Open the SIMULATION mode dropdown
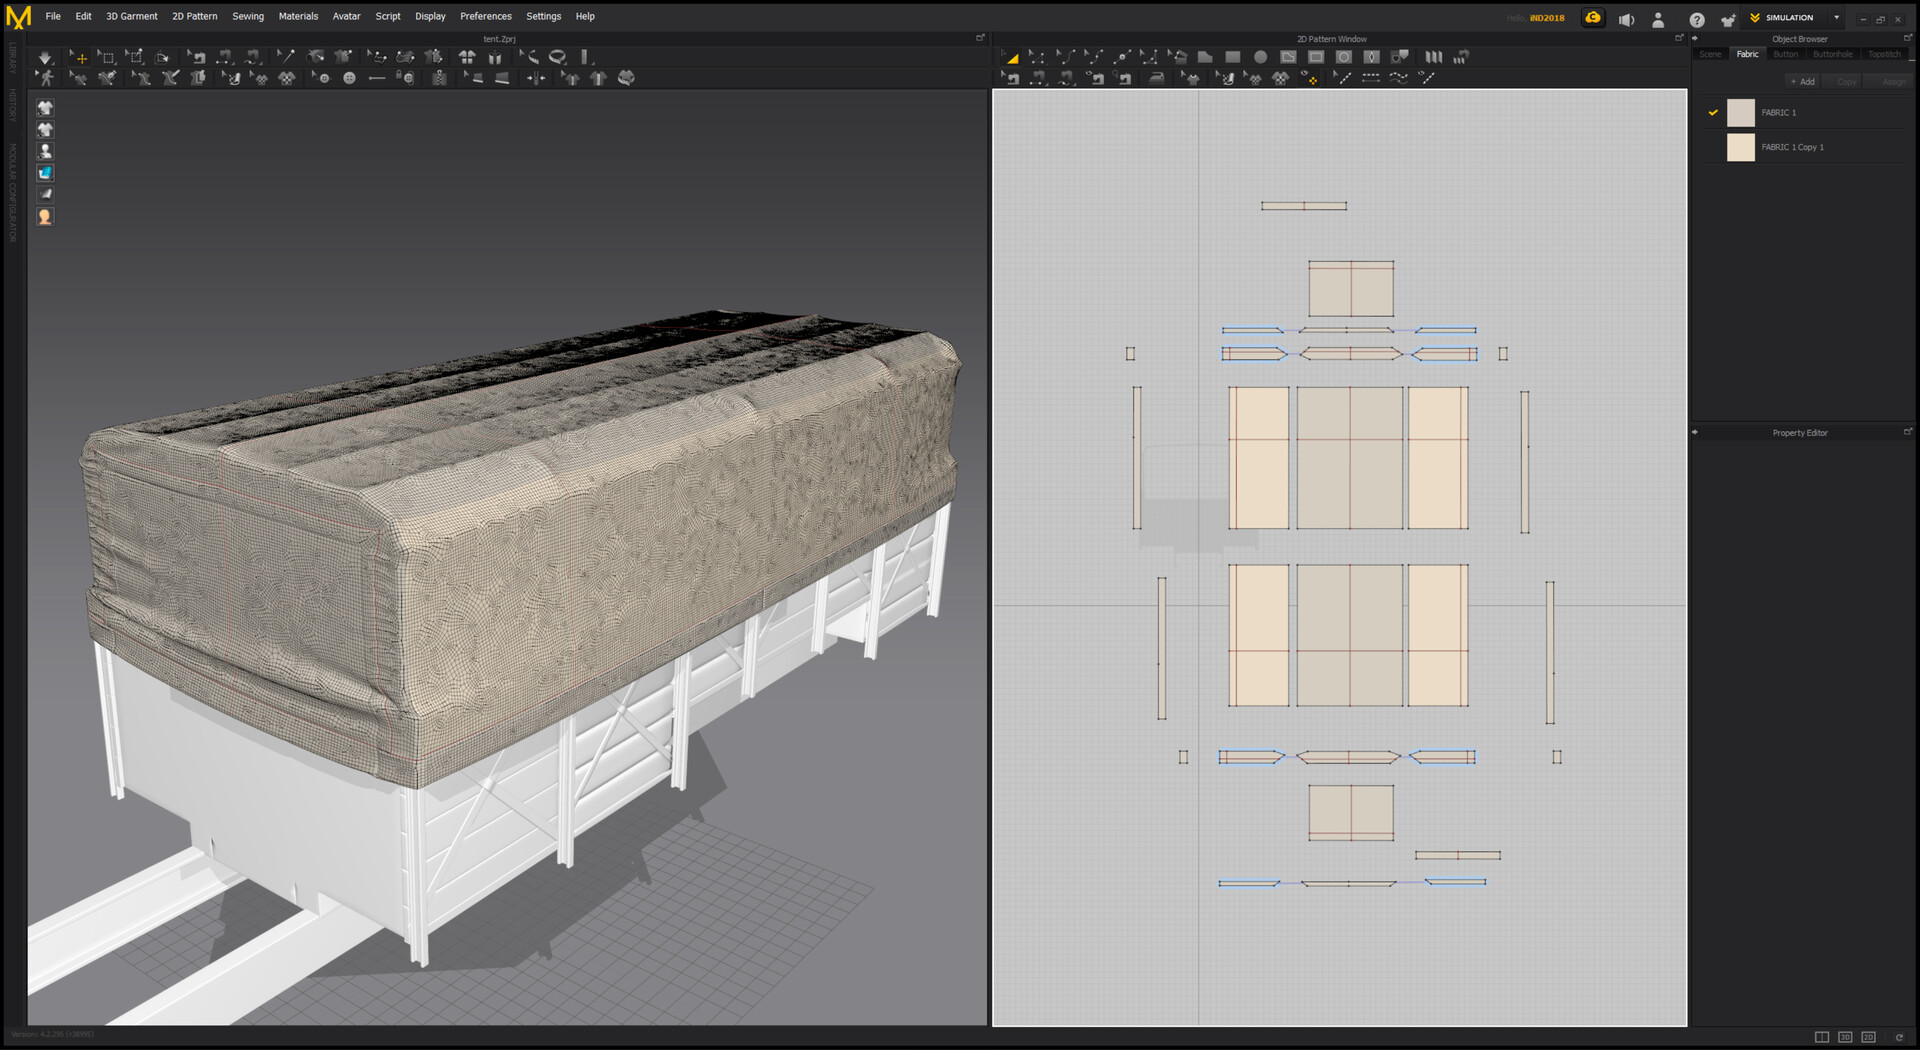 [x=1836, y=18]
